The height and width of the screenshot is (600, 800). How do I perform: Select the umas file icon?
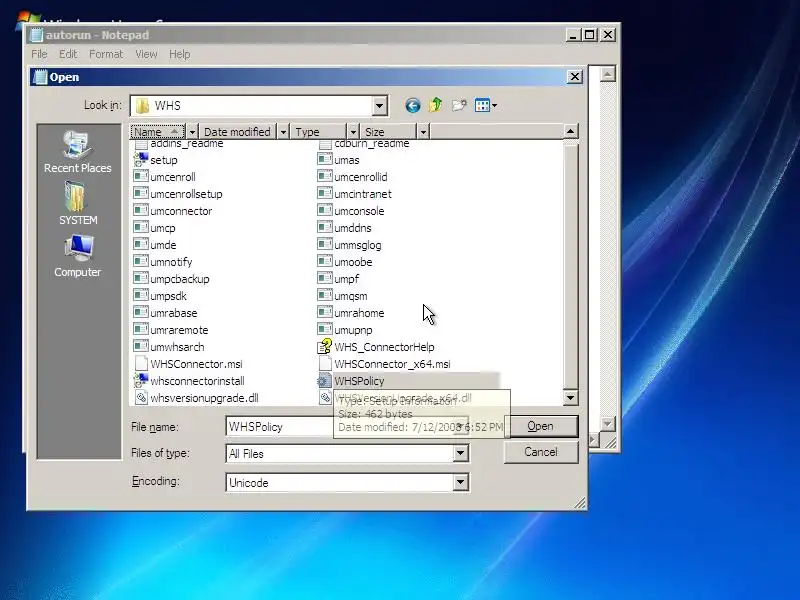coord(324,159)
